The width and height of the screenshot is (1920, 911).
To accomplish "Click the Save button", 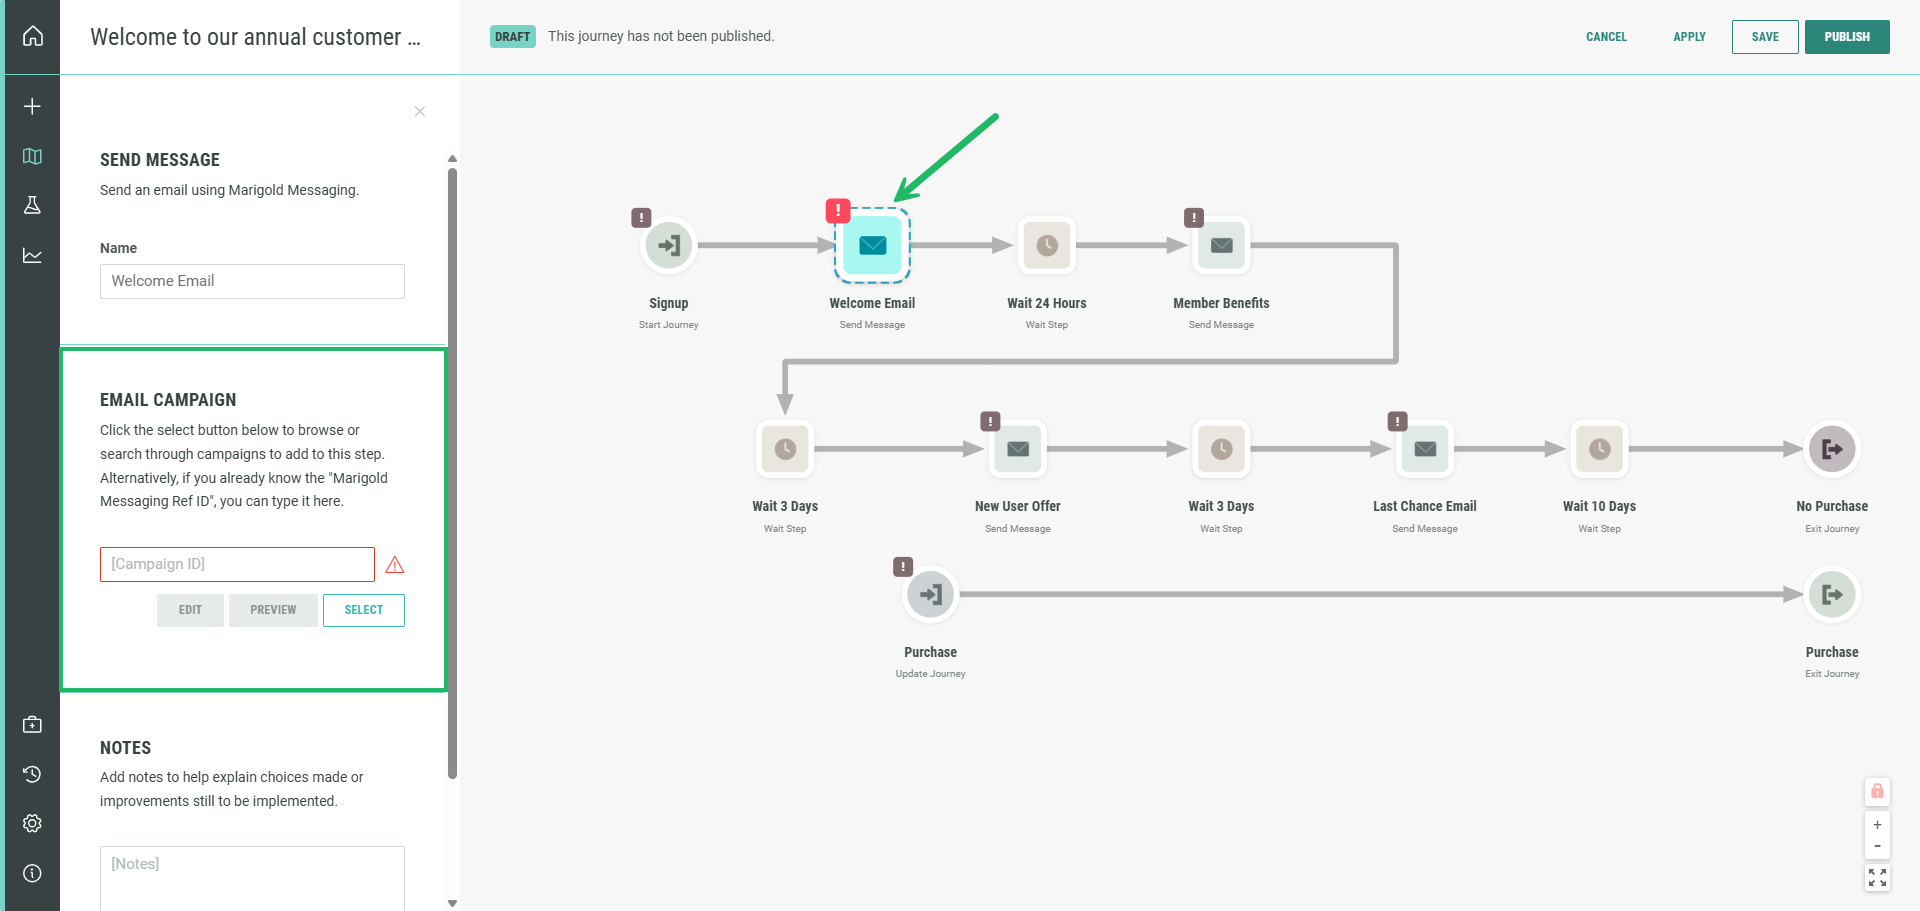I will click(1764, 37).
